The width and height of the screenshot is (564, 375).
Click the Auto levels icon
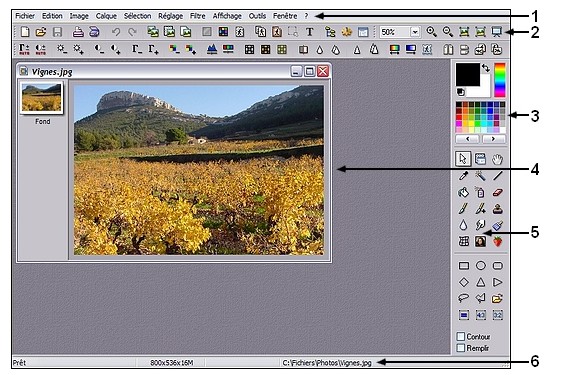point(24,49)
